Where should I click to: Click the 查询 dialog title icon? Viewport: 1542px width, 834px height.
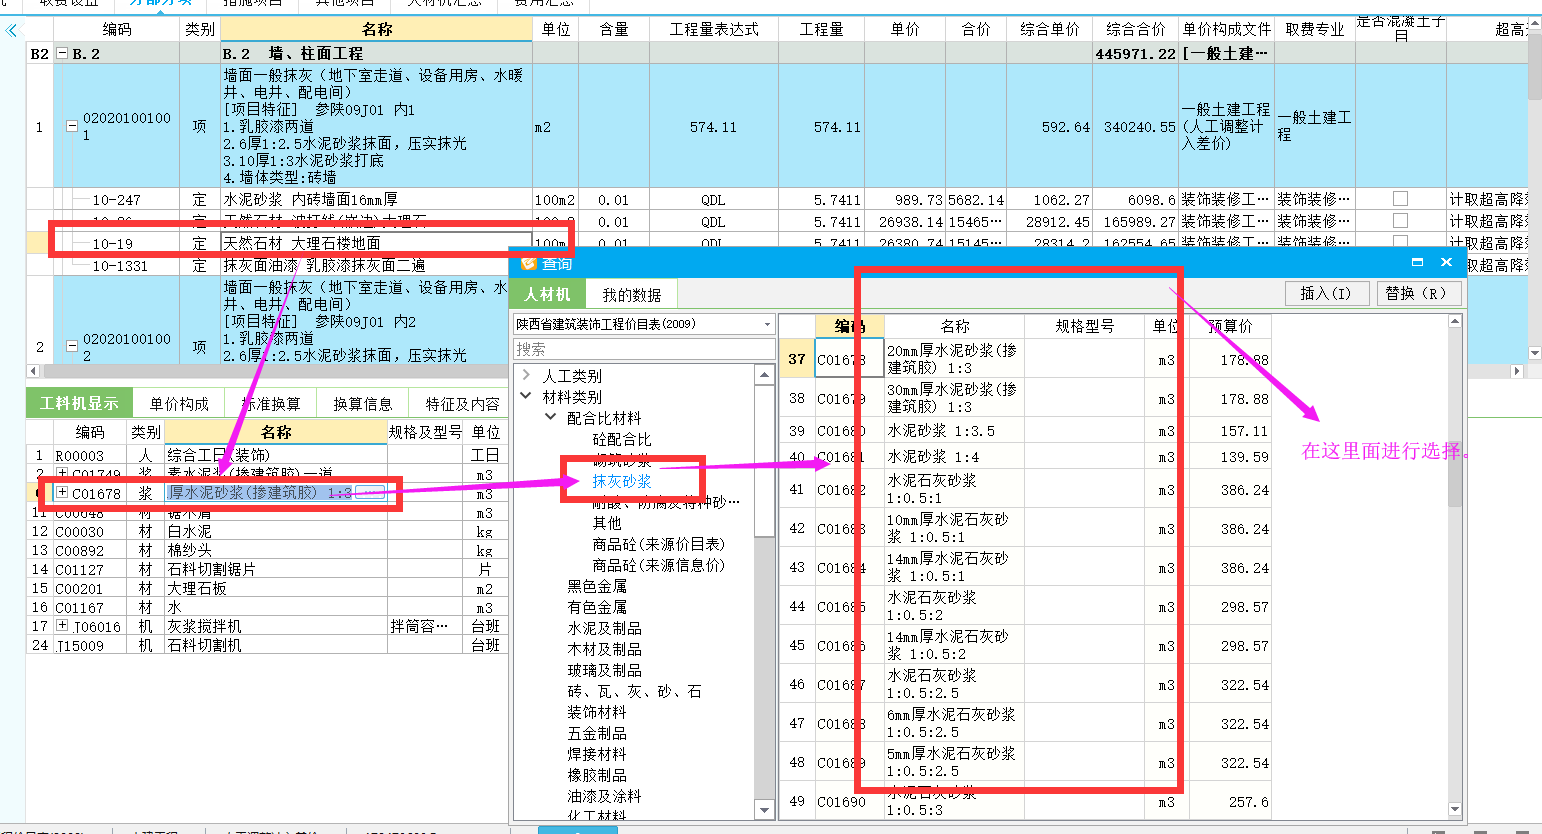[529, 263]
